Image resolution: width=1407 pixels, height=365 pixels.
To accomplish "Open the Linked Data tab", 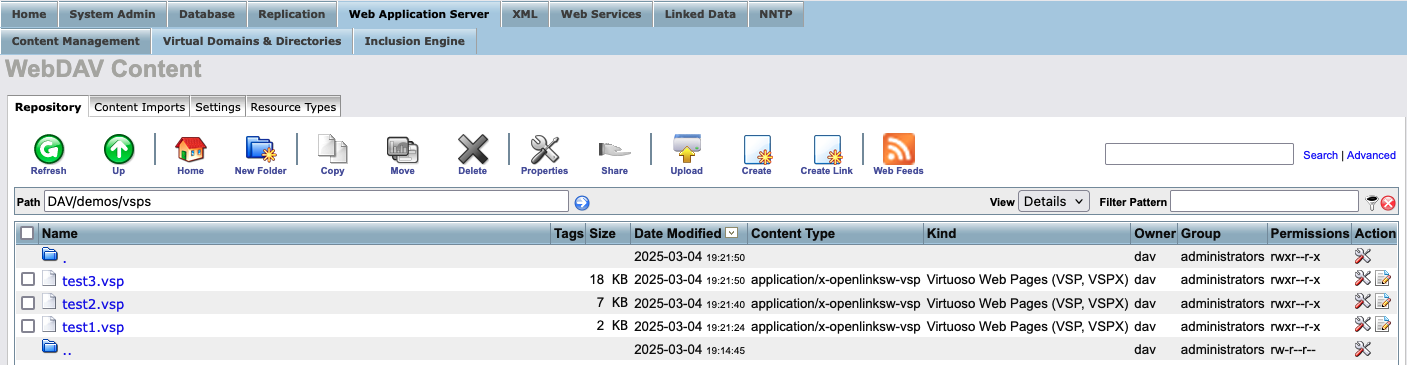I will pyautogui.click(x=700, y=14).
